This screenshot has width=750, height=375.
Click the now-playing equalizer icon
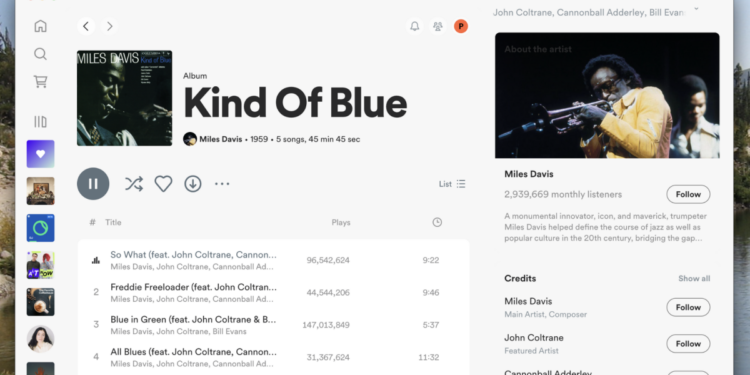click(96, 260)
